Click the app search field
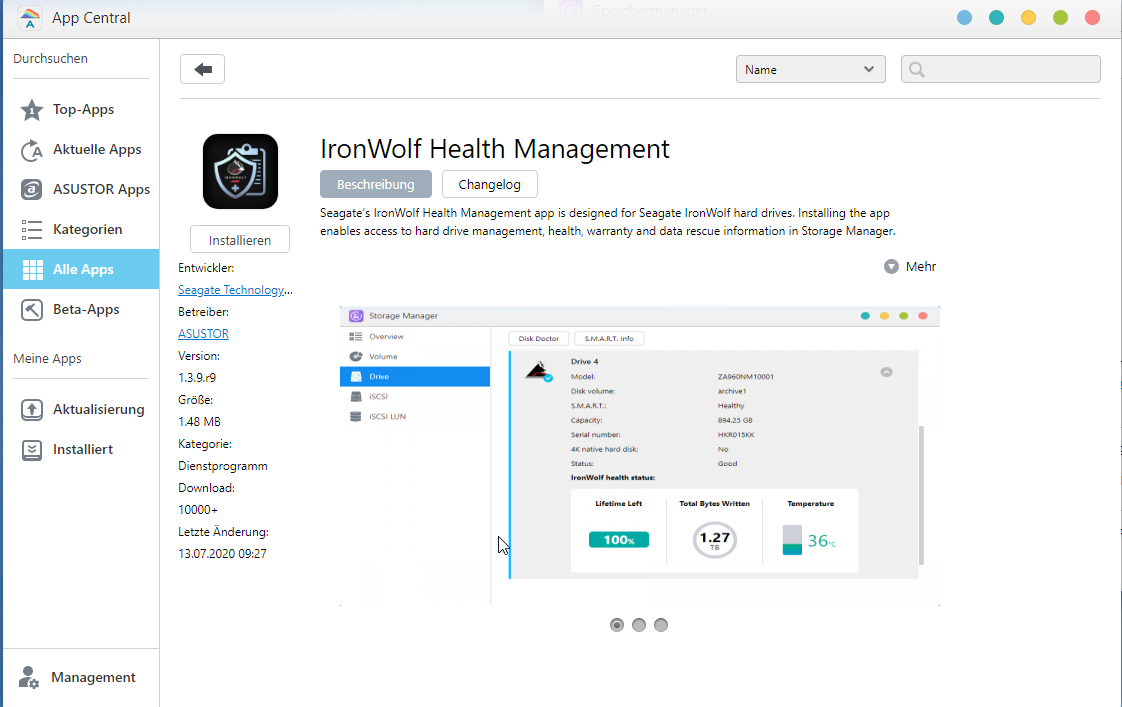 tap(1000, 69)
